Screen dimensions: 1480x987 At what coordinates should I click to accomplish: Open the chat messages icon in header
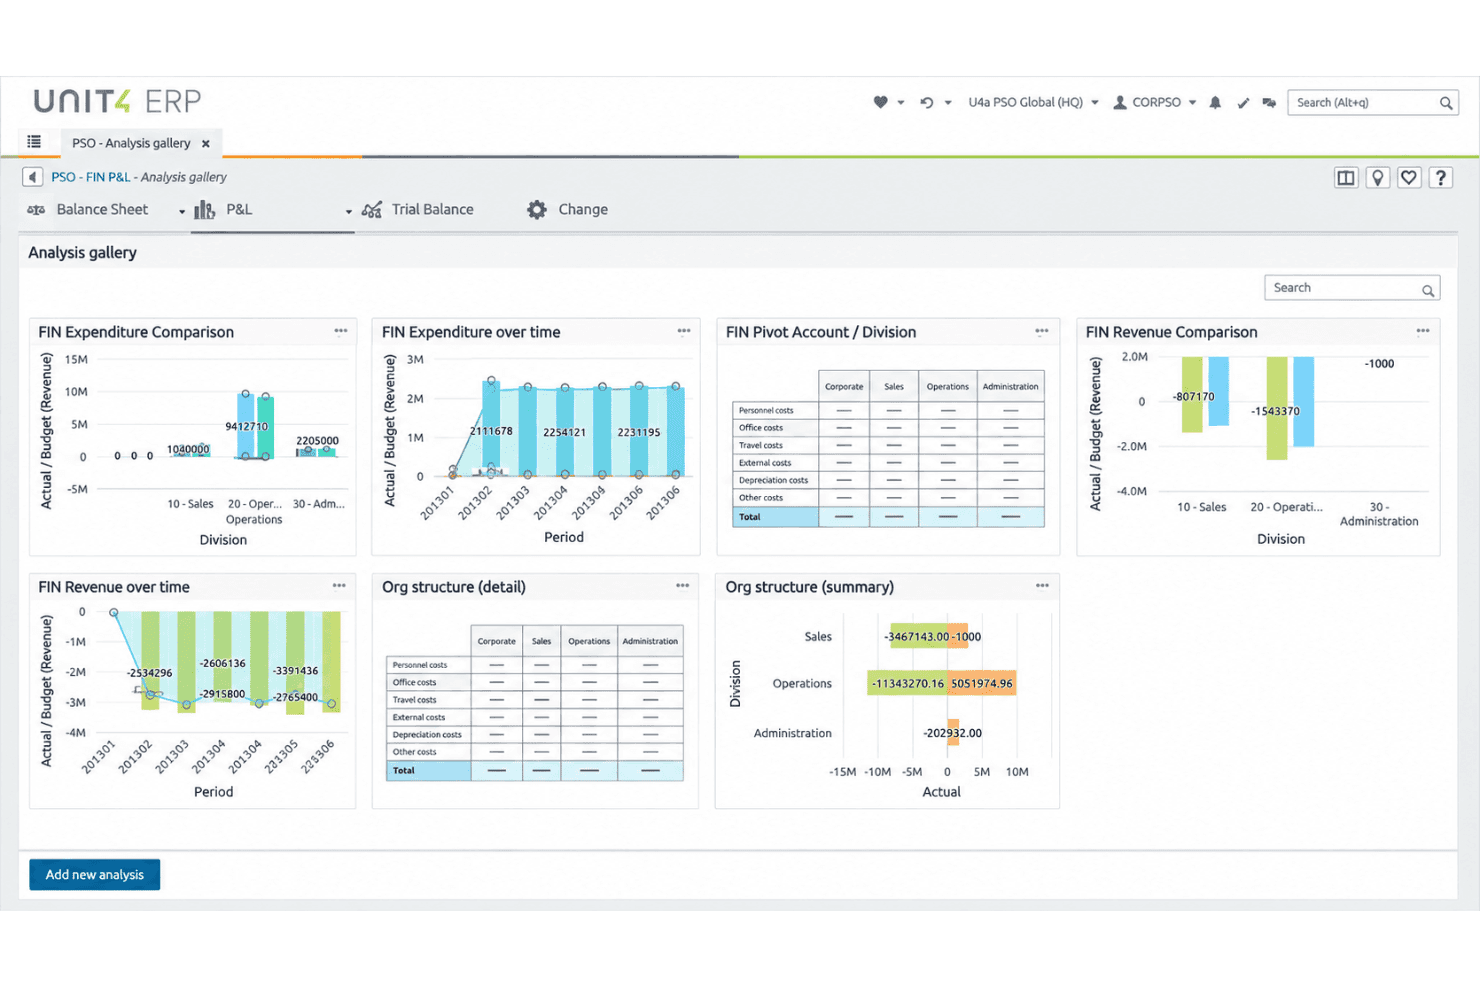point(1269,102)
